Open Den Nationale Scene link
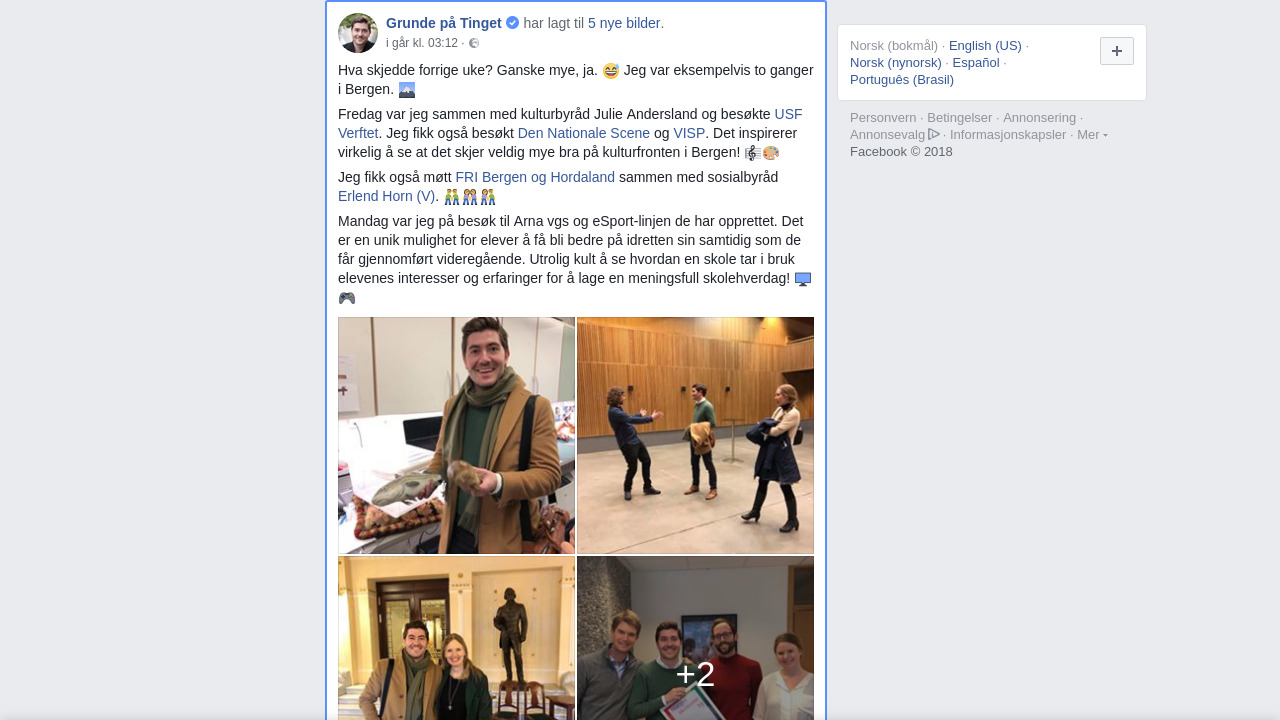Screen dimensions: 1280x720 tap(584, 133)
